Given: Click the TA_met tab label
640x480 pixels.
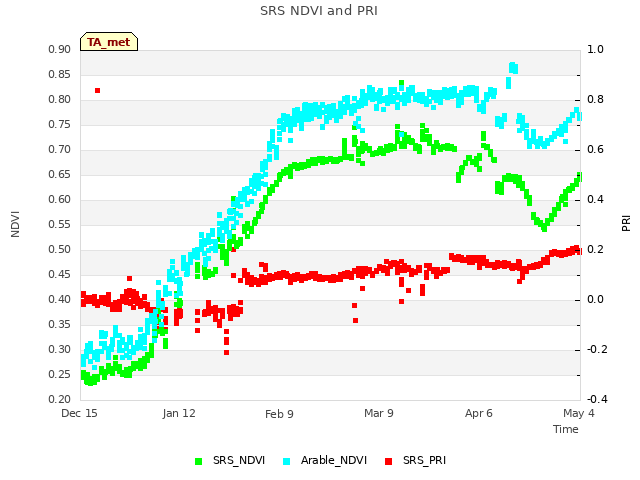Looking at the screenshot, I should coord(109,42).
